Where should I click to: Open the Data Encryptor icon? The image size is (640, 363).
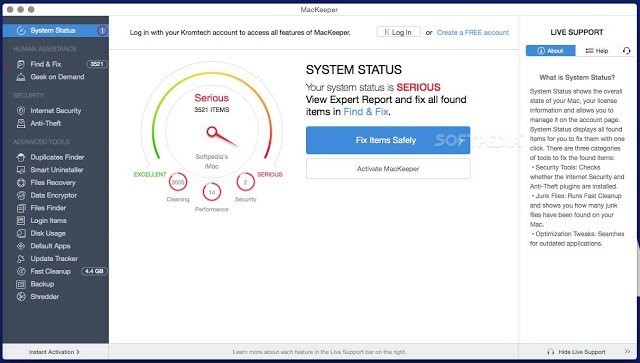[x=21, y=195]
